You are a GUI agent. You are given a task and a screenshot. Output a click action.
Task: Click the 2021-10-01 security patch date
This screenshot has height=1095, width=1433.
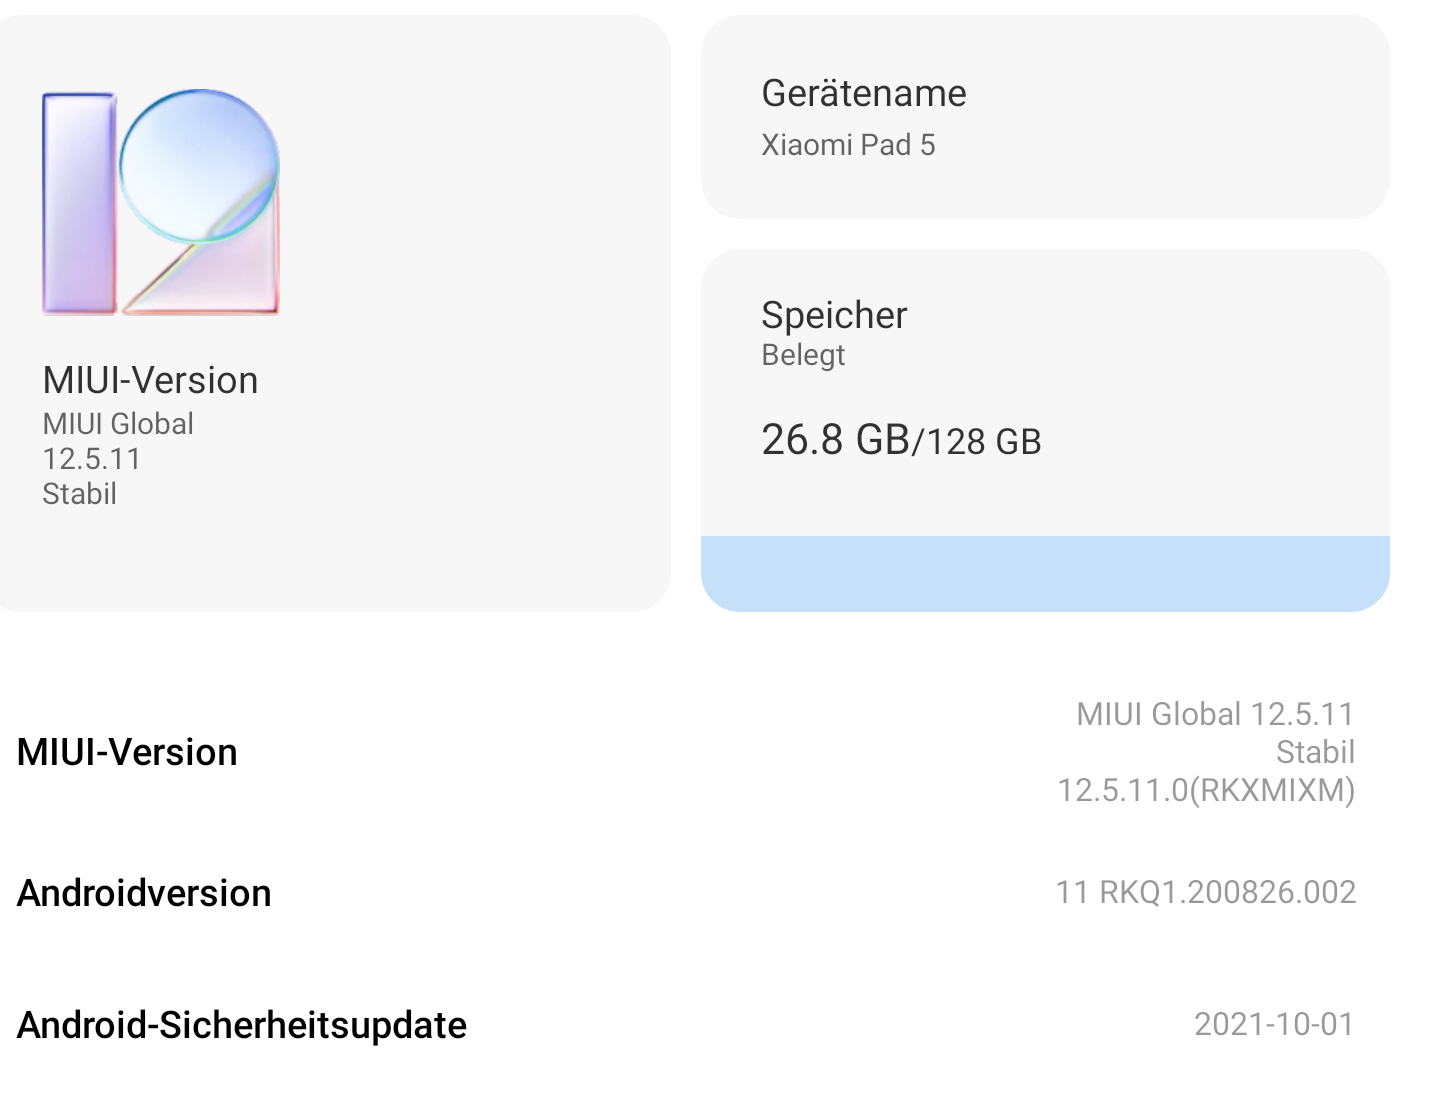tap(1274, 1024)
